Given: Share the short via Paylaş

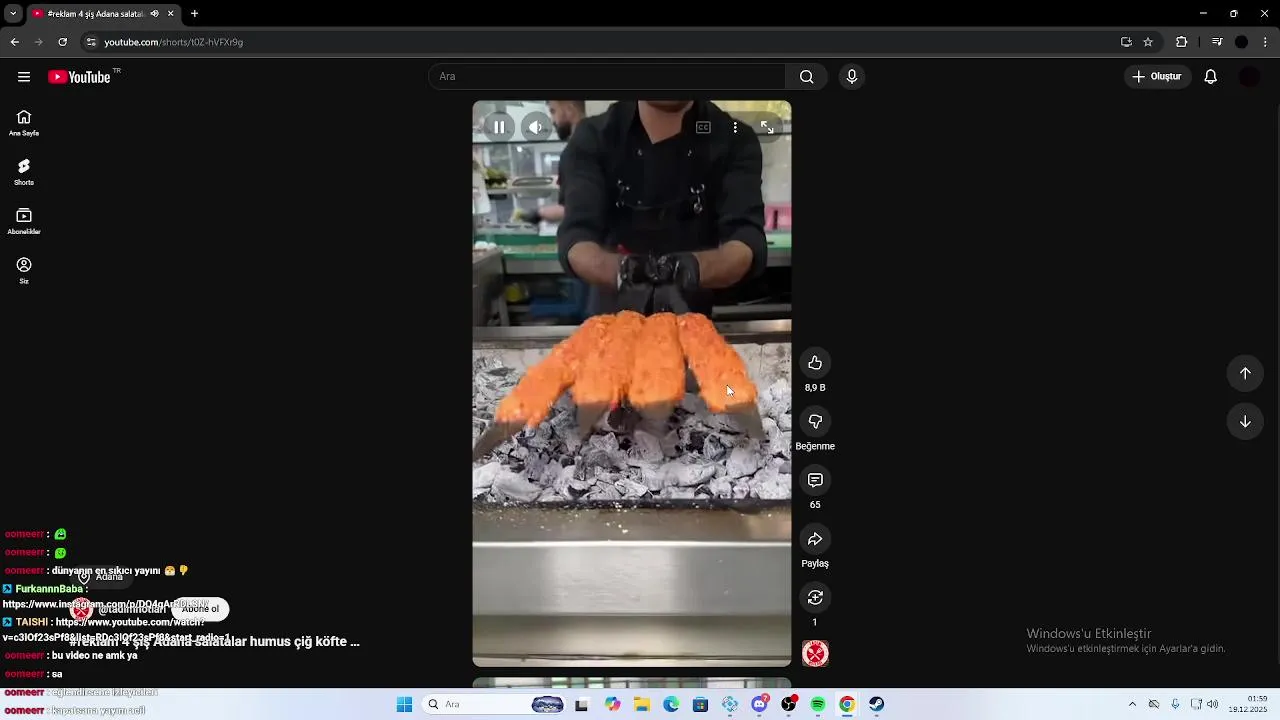Looking at the screenshot, I should [x=815, y=540].
